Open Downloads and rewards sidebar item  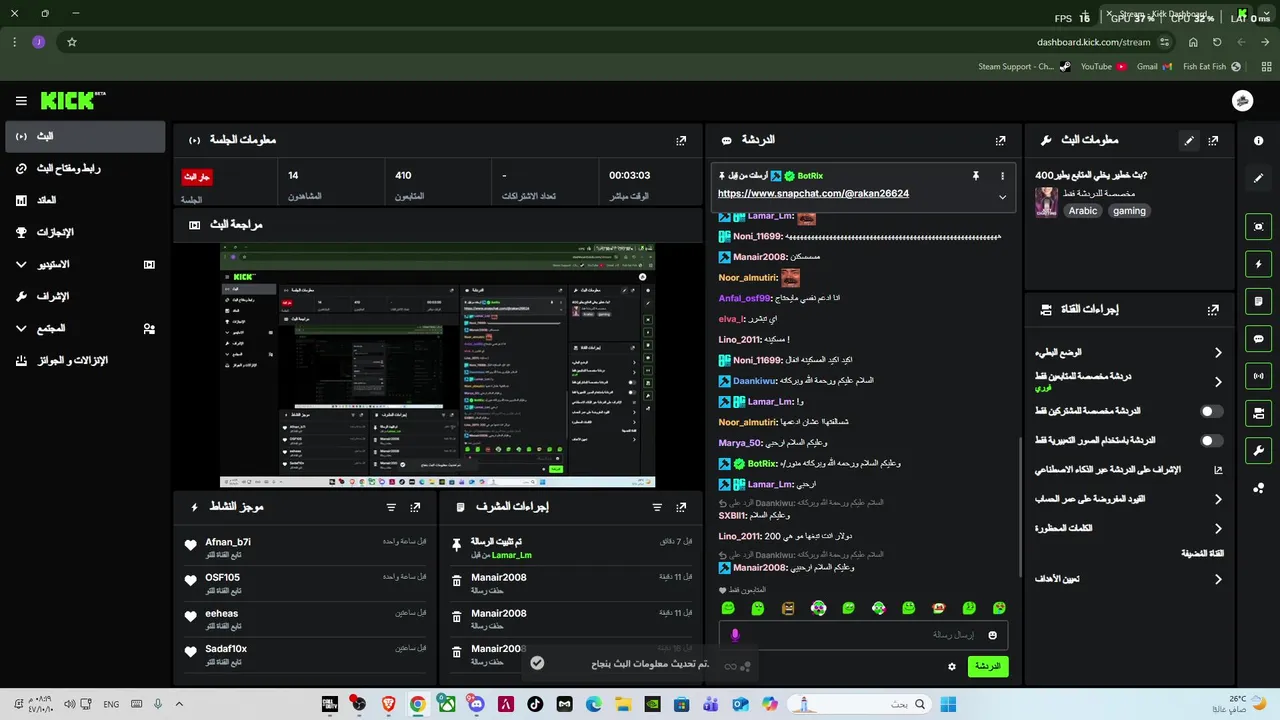(x=85, y=360)
